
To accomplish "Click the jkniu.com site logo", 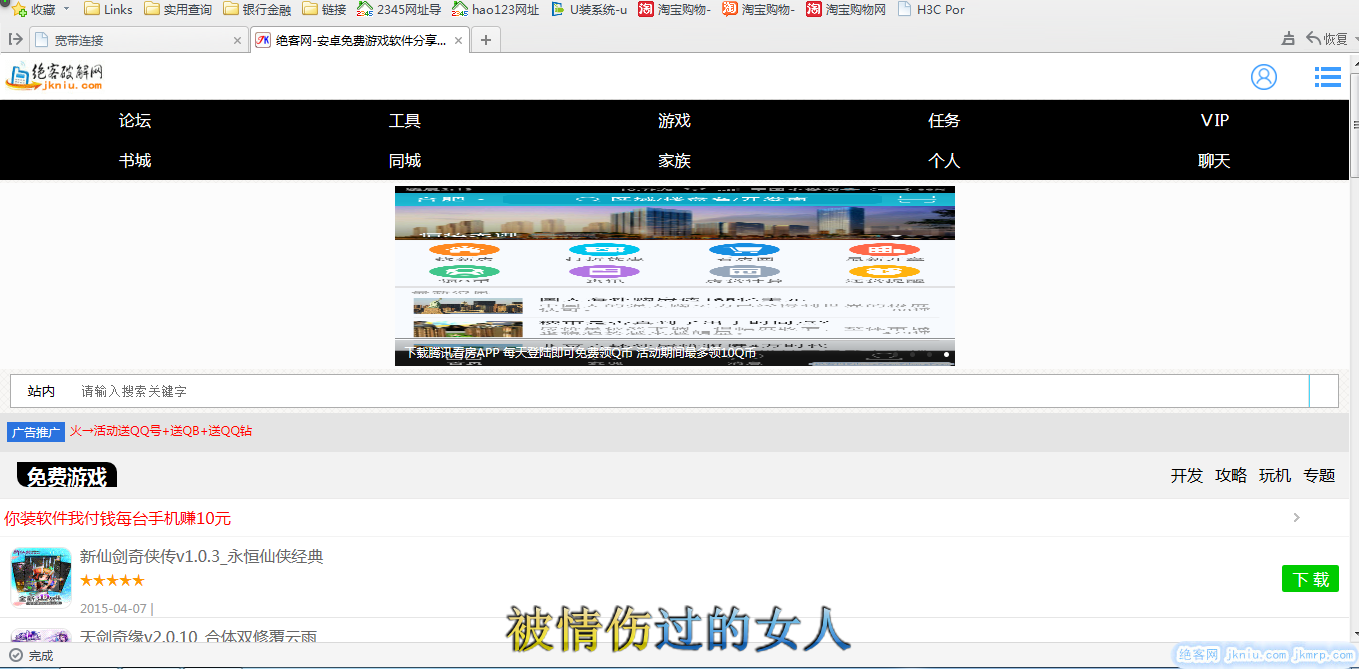I will [55, 76].
